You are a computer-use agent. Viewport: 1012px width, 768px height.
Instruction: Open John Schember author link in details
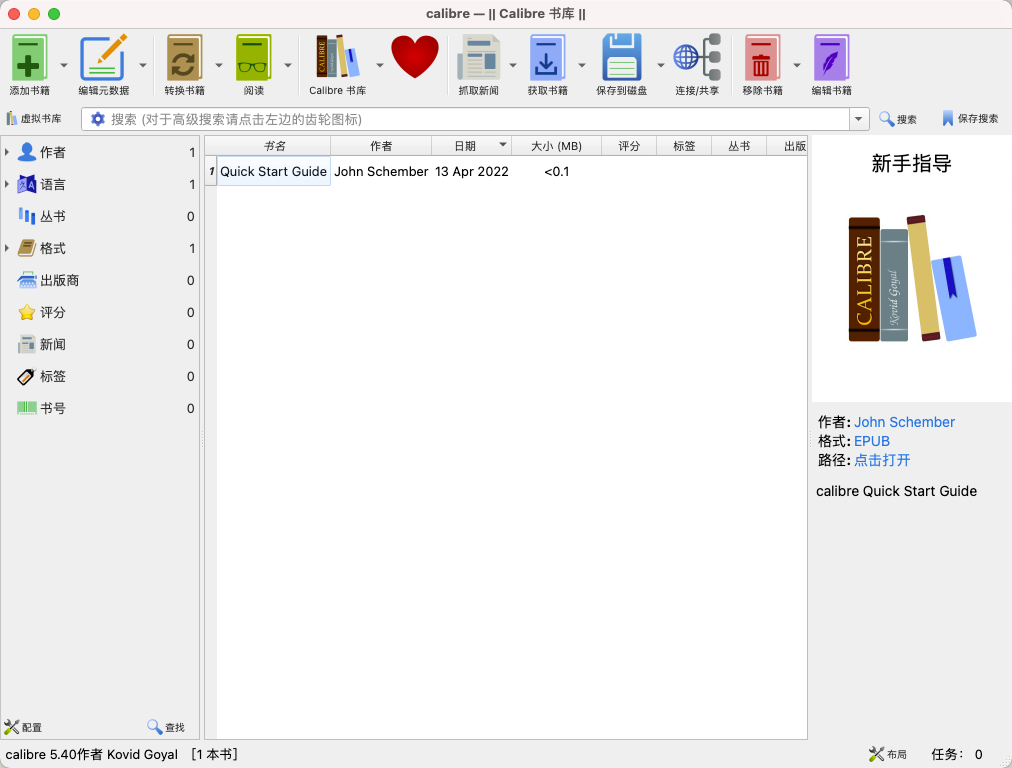pos(904,422)
